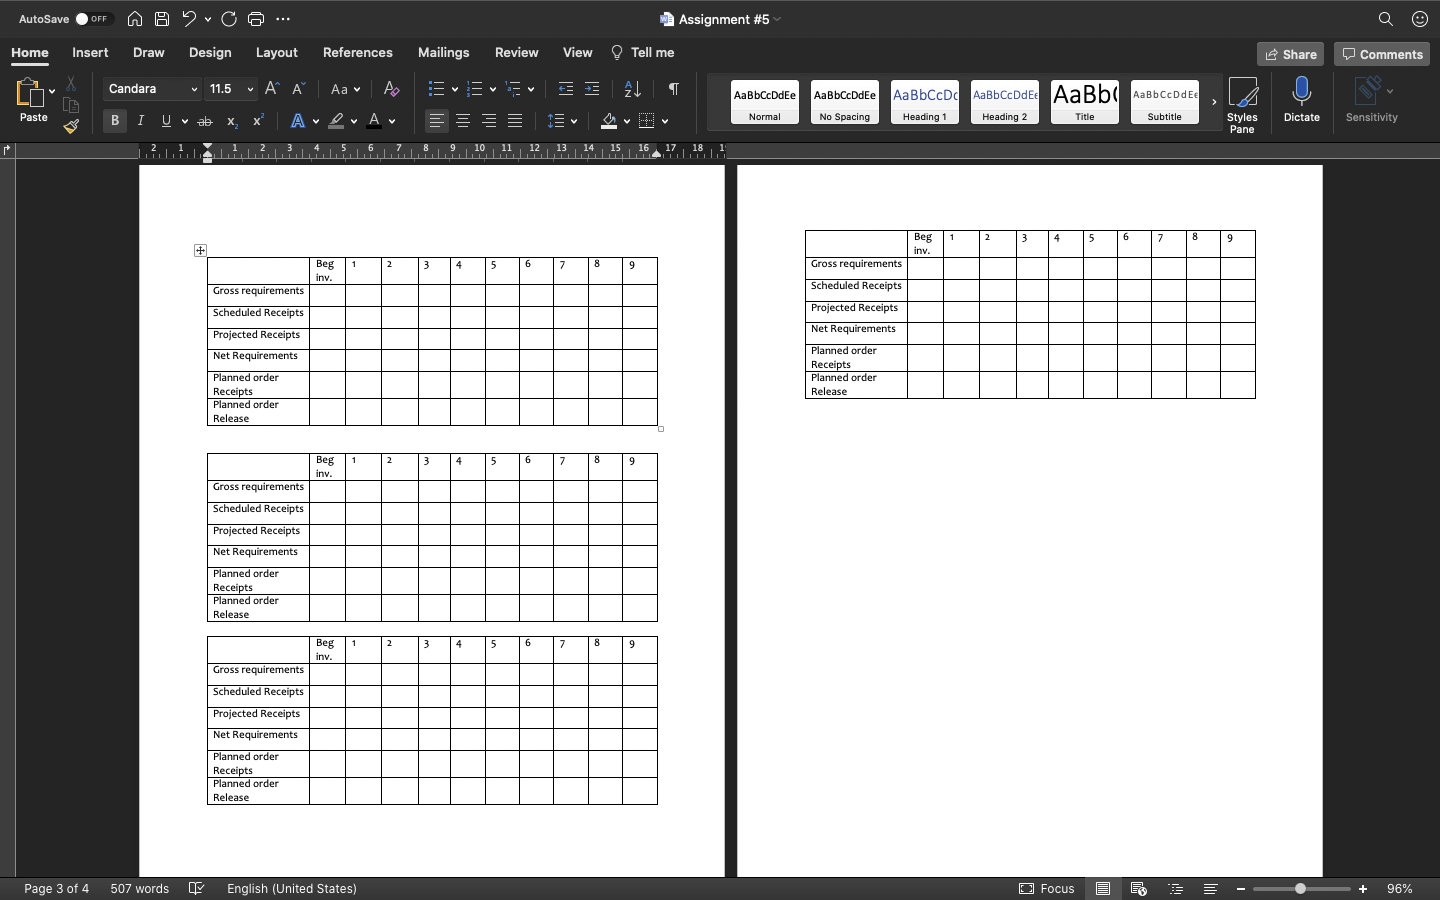Save the document with the disk icon
Viewport: 1440px width, 900px height.
[162, 19]
